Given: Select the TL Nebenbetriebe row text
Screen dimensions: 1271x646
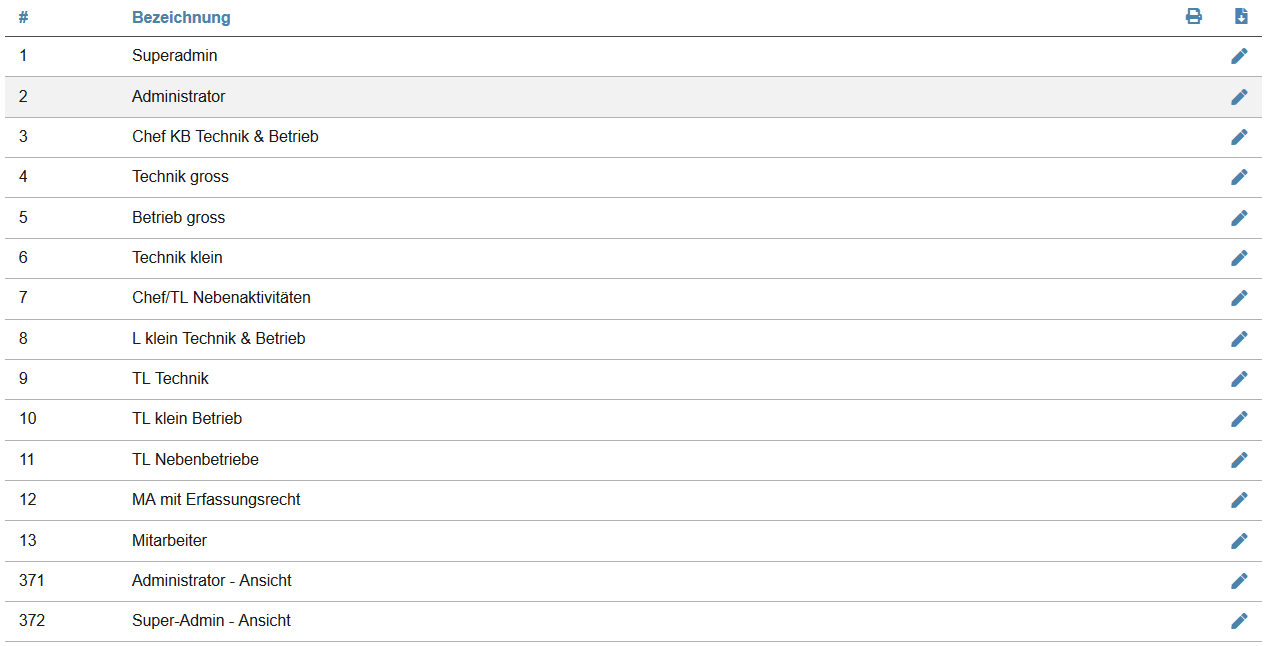Looking at the screenshot, I should click(x=195, y=460).
